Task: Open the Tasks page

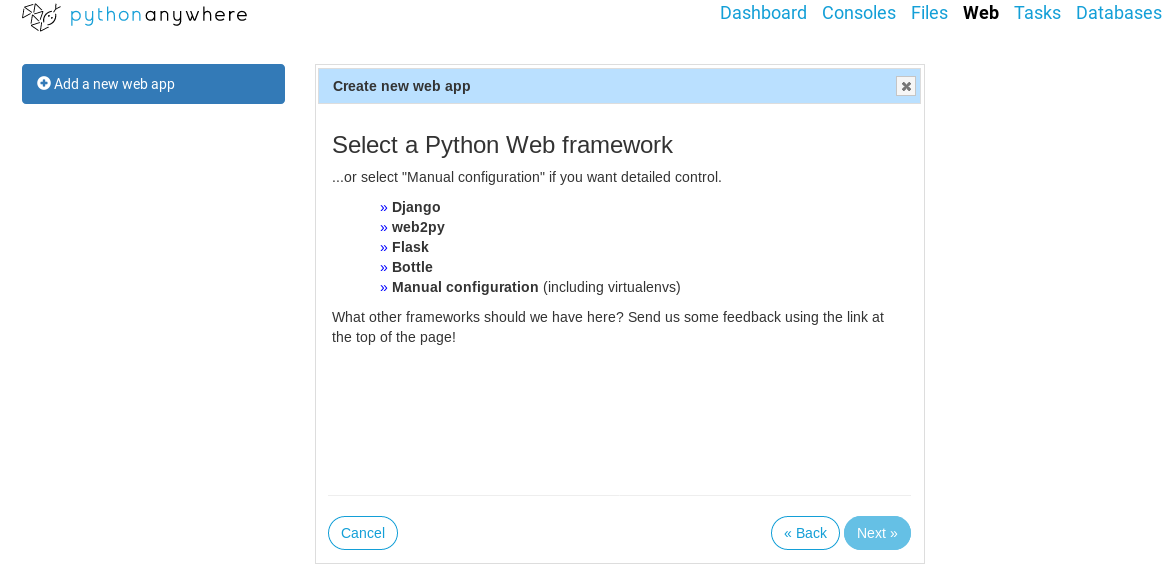Action: [1037, 13]
